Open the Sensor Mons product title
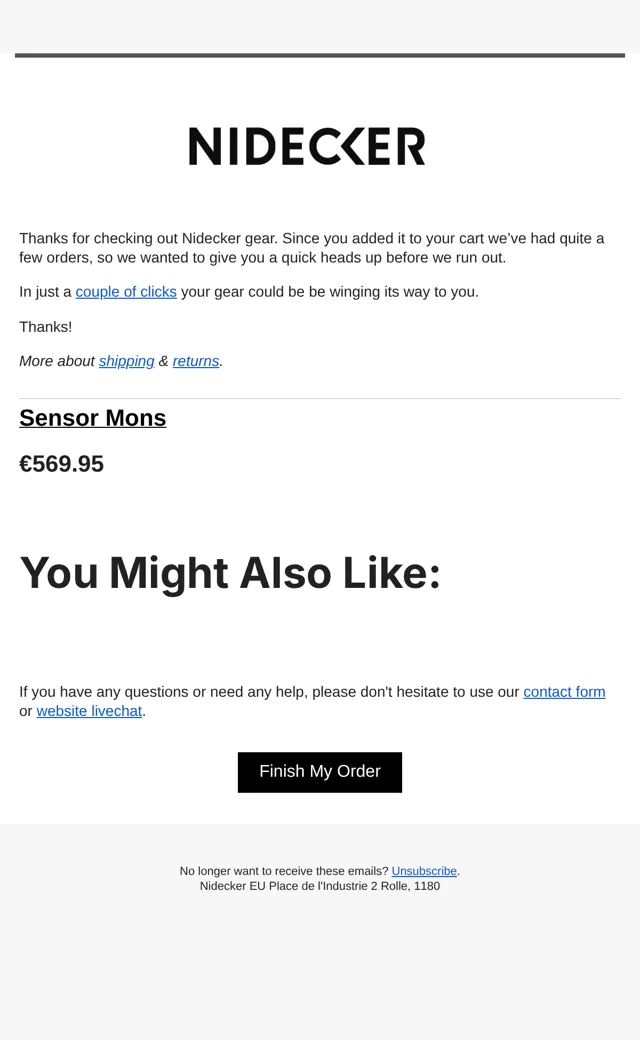Image resolution: width=640 pixels, height=1040 pixels. 93,418
